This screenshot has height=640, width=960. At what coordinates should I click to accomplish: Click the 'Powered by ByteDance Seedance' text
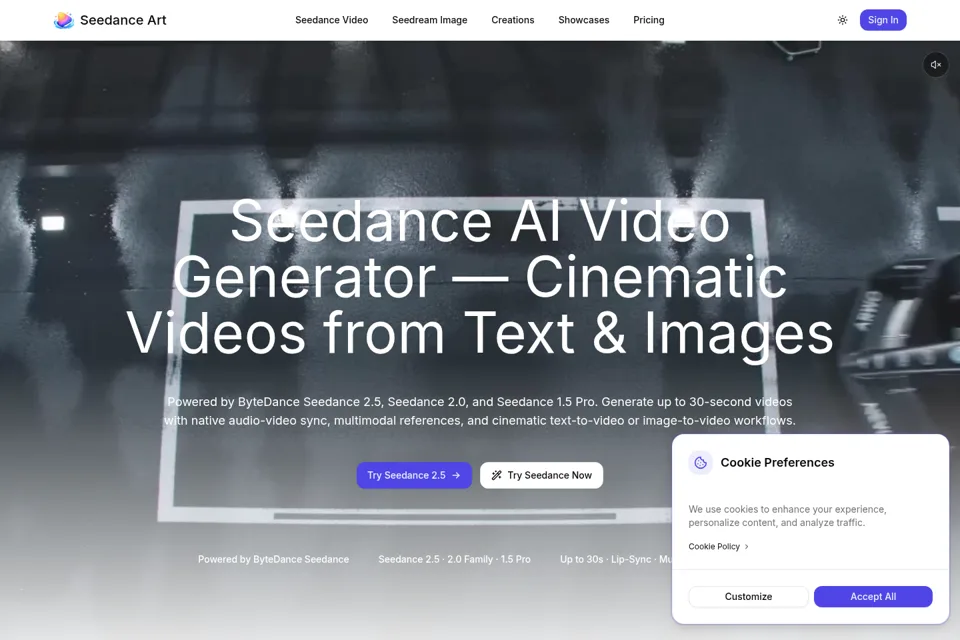pyautogui.click(x=273, y=559)
